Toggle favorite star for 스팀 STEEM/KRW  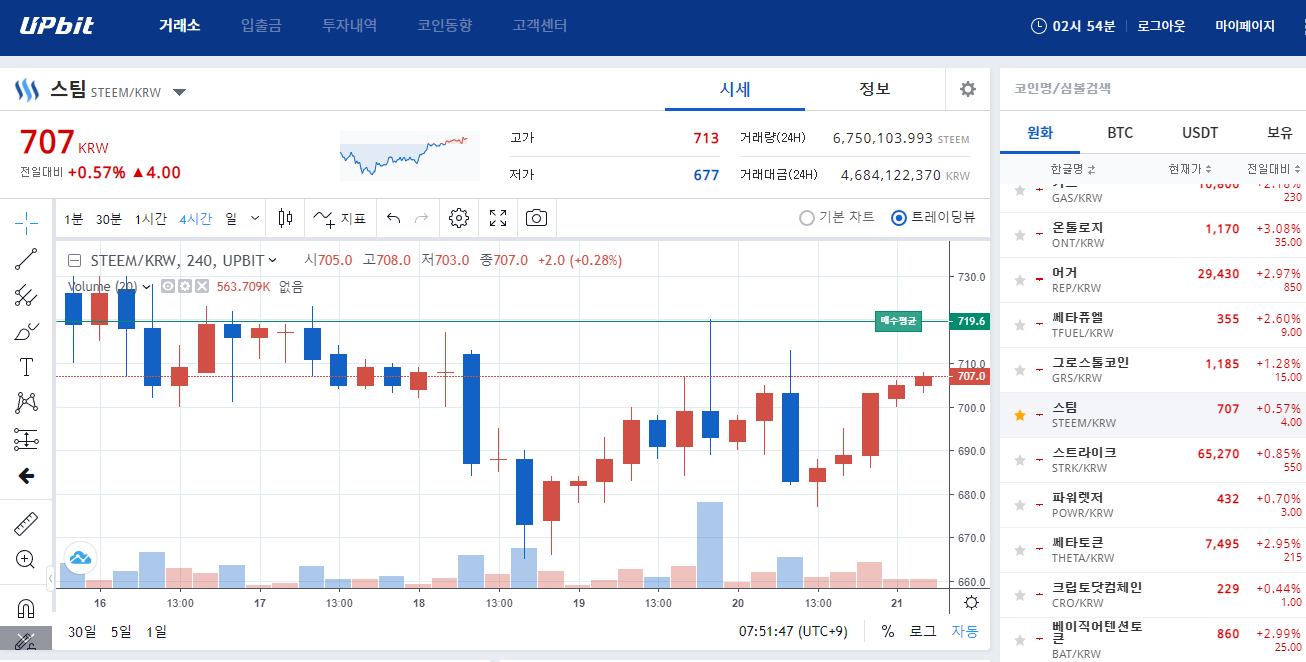[x=1020, y=415]
